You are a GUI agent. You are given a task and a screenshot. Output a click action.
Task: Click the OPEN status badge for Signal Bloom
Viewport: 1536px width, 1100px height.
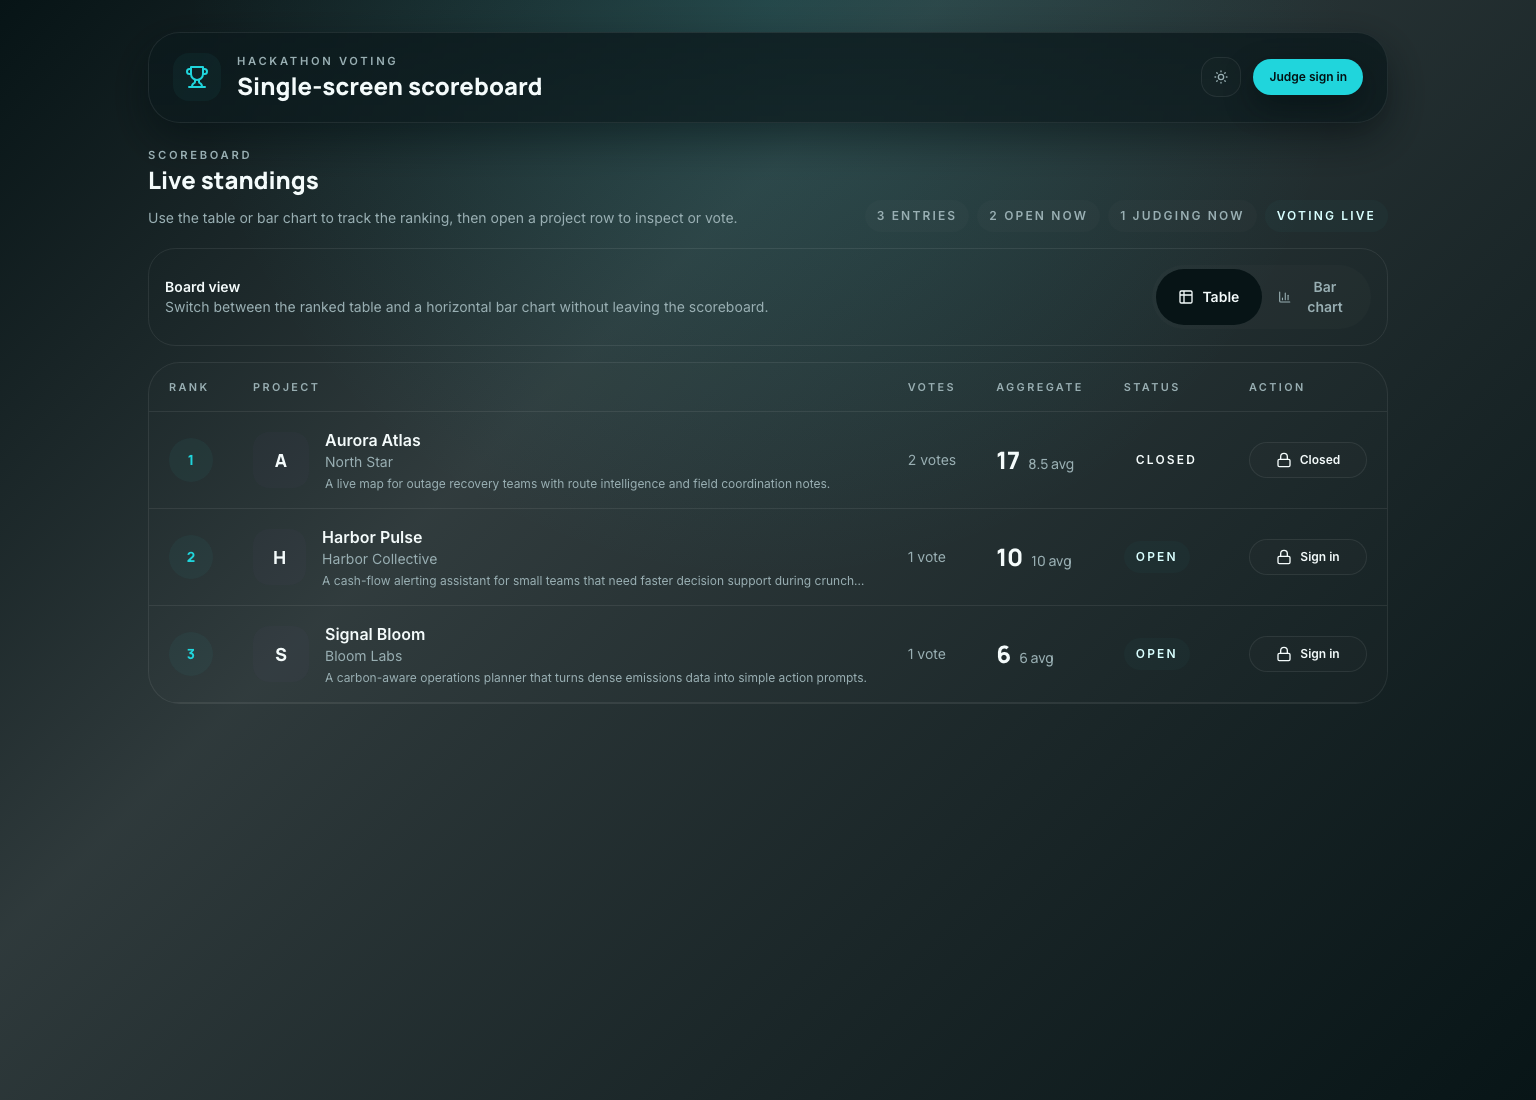[1156, 654]
